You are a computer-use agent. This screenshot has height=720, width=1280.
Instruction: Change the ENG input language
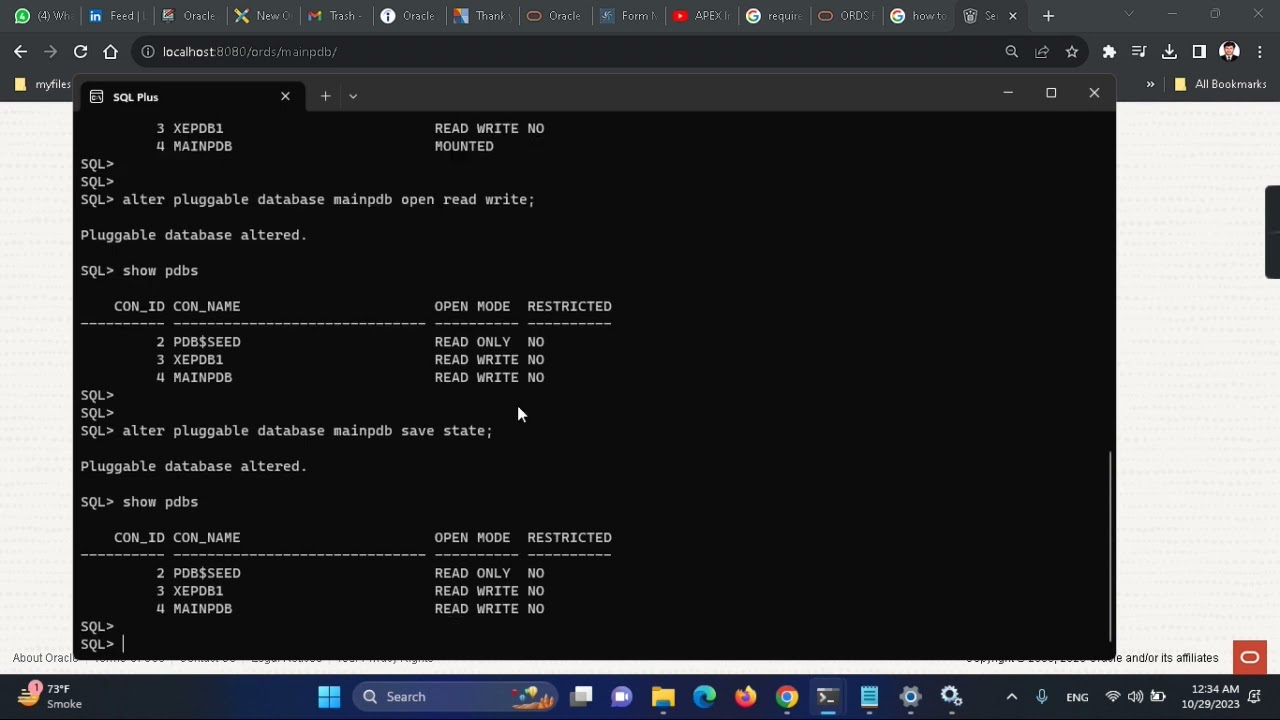point(1077,697)
